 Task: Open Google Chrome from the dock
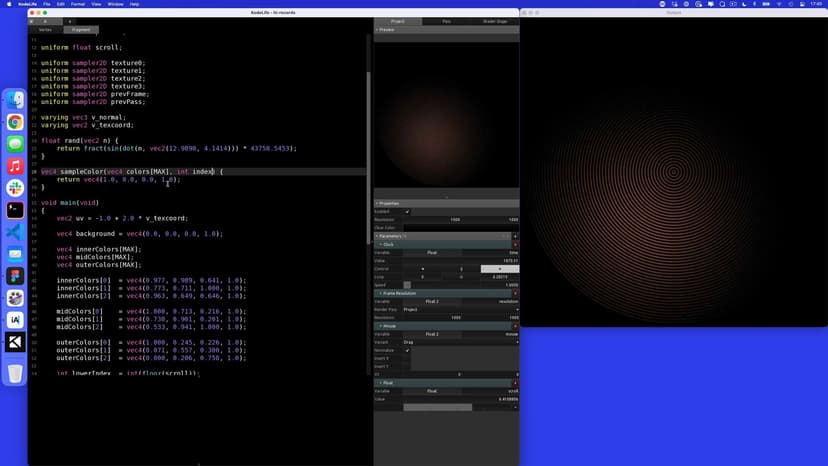pos(15,122)
